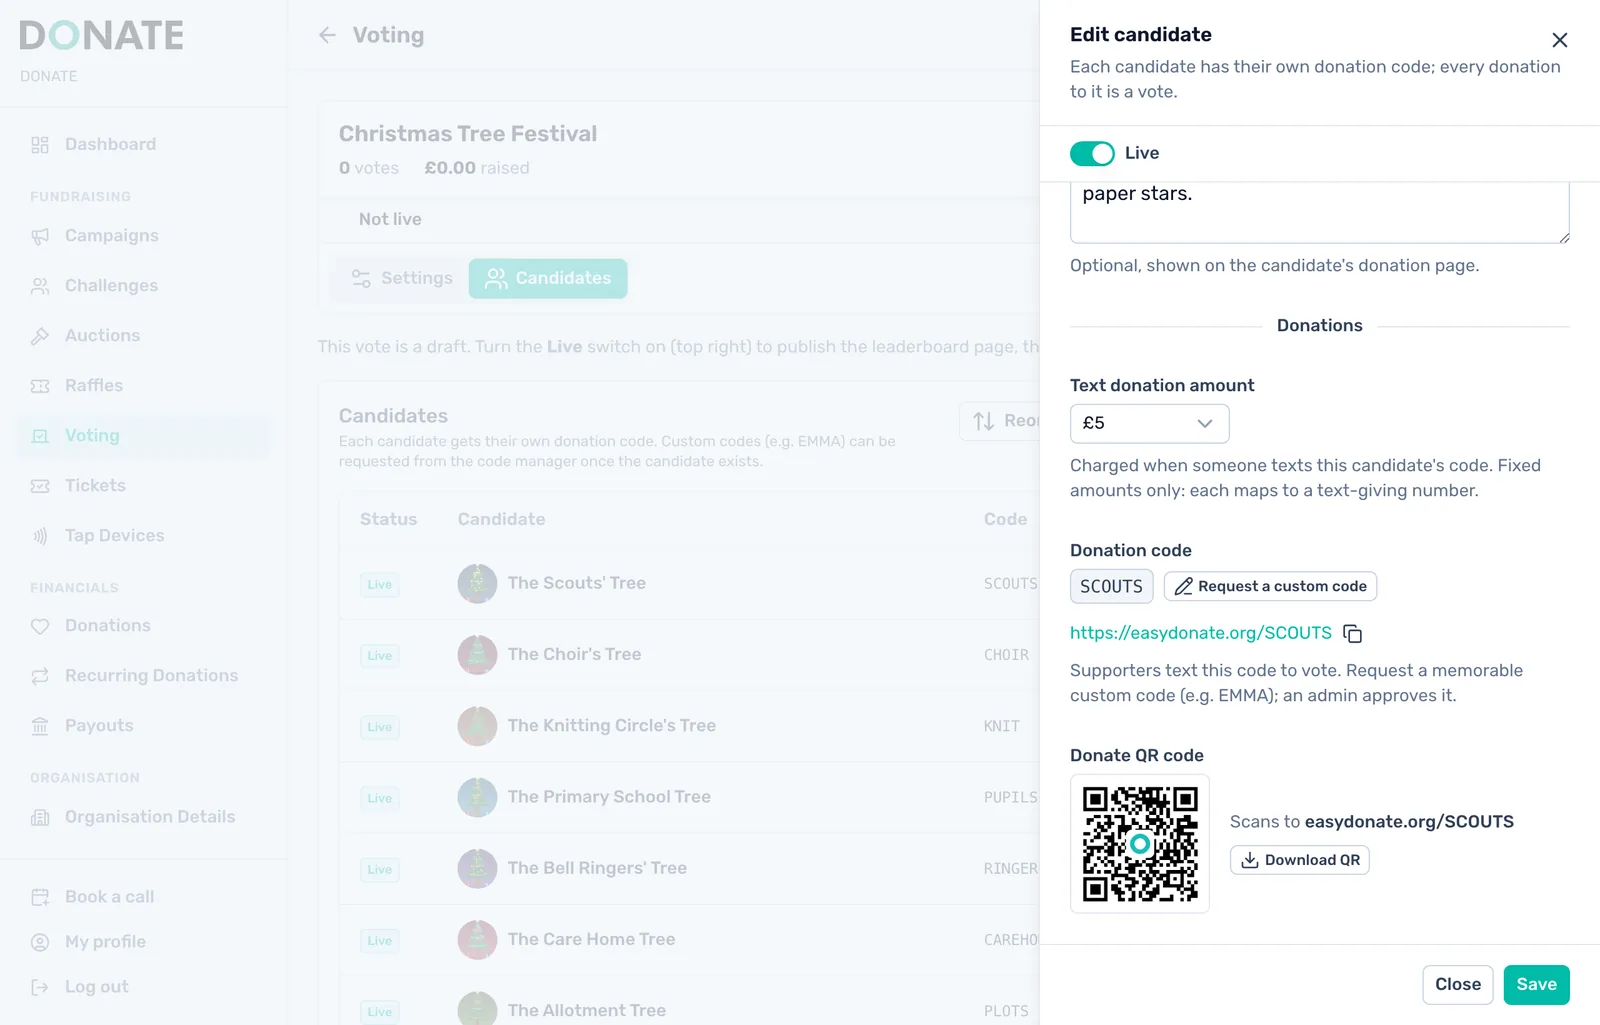Image resolution: width=1600 pixels, height=1025 pixels.
Task: Click Request a custom code button
Action: [x=1270, y=586]
